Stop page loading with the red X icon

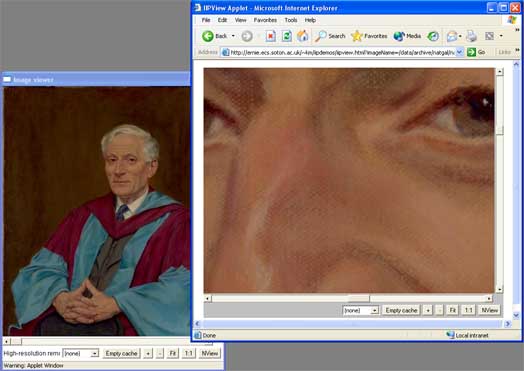[271, 36]
